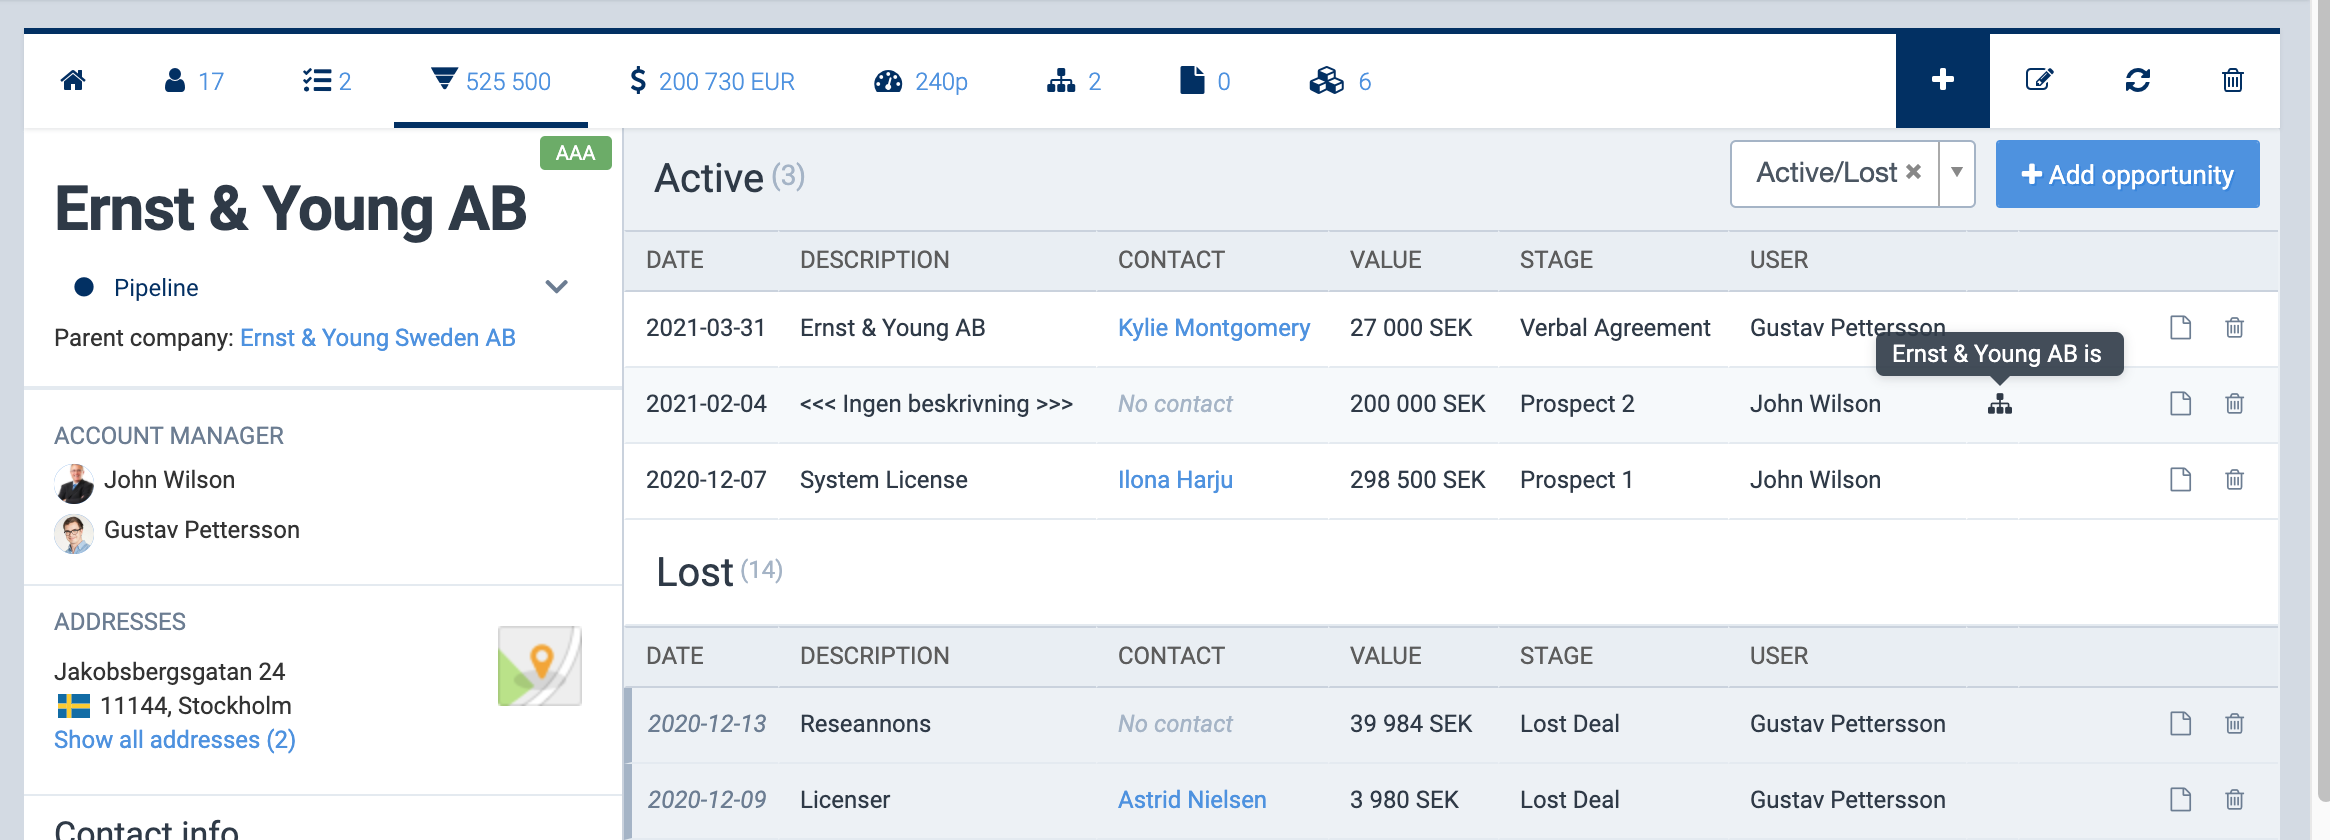Select '<<< Ingen beskrivning >>>' description

click(x=936, y=404)
